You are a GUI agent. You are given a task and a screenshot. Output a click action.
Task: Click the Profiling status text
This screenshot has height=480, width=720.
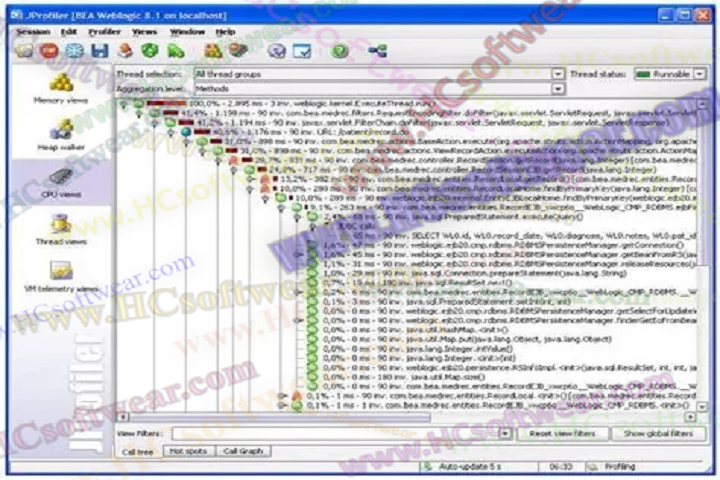coord(619,467)
